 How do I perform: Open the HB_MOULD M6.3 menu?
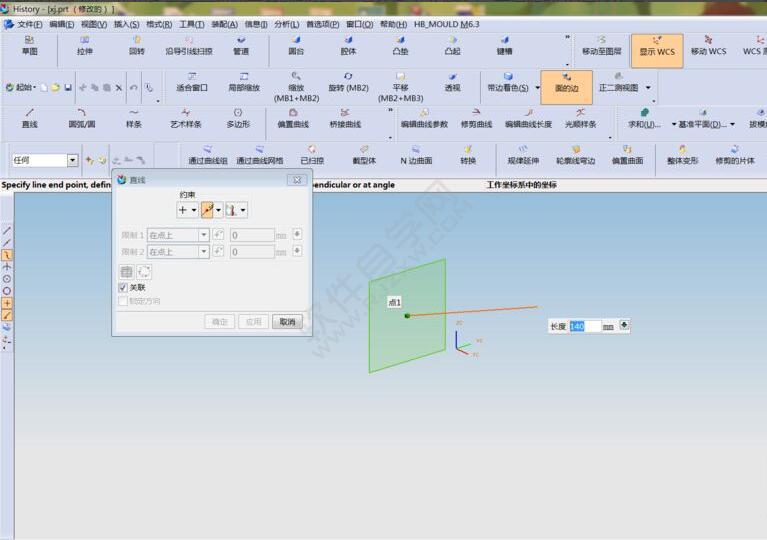446,24
